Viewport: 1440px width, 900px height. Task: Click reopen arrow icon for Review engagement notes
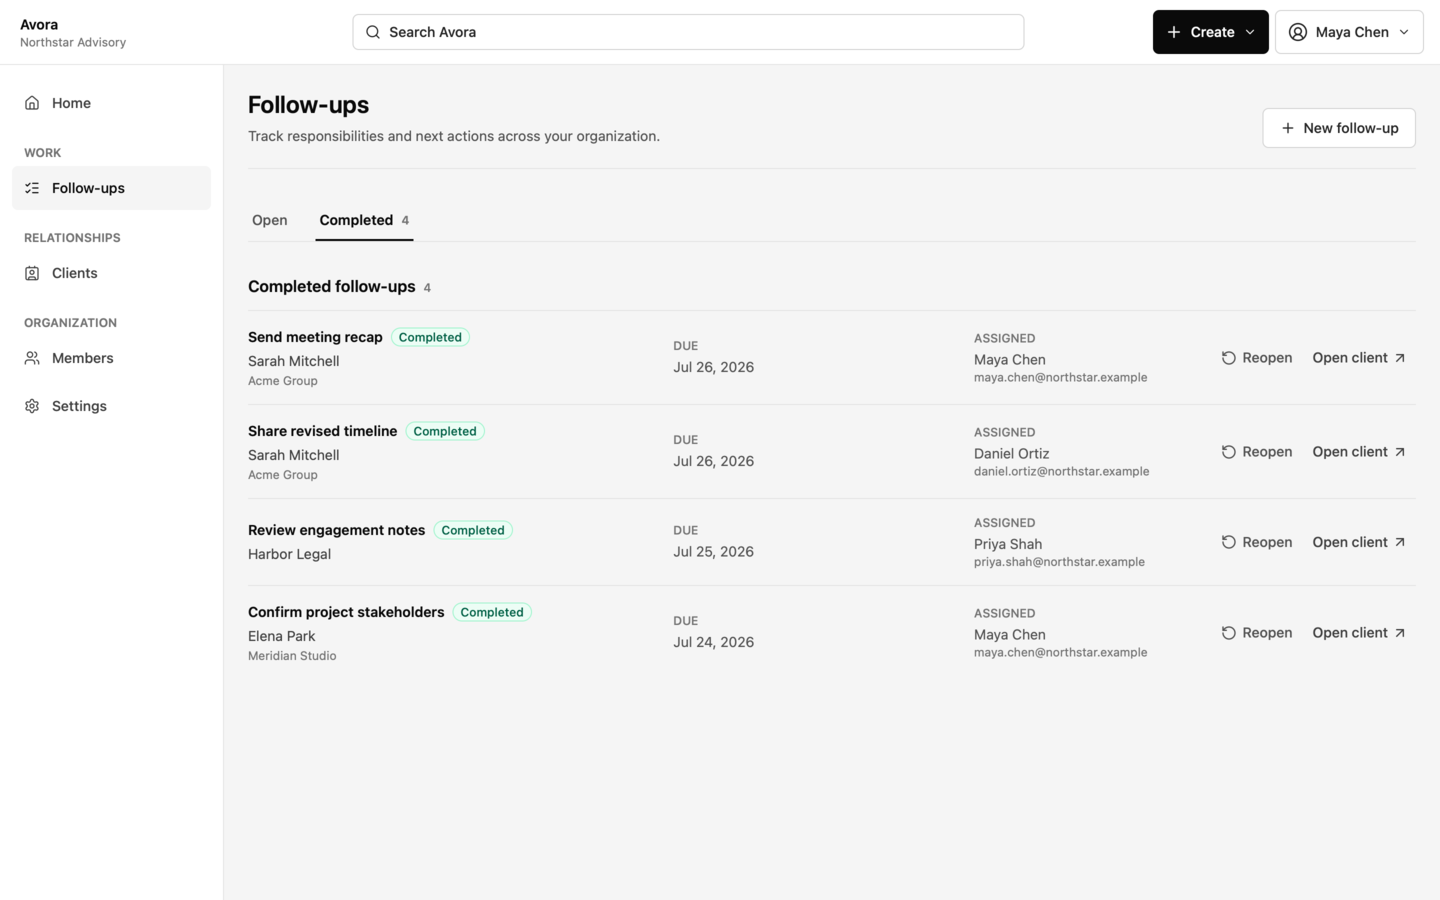(x=1229, y=542)
